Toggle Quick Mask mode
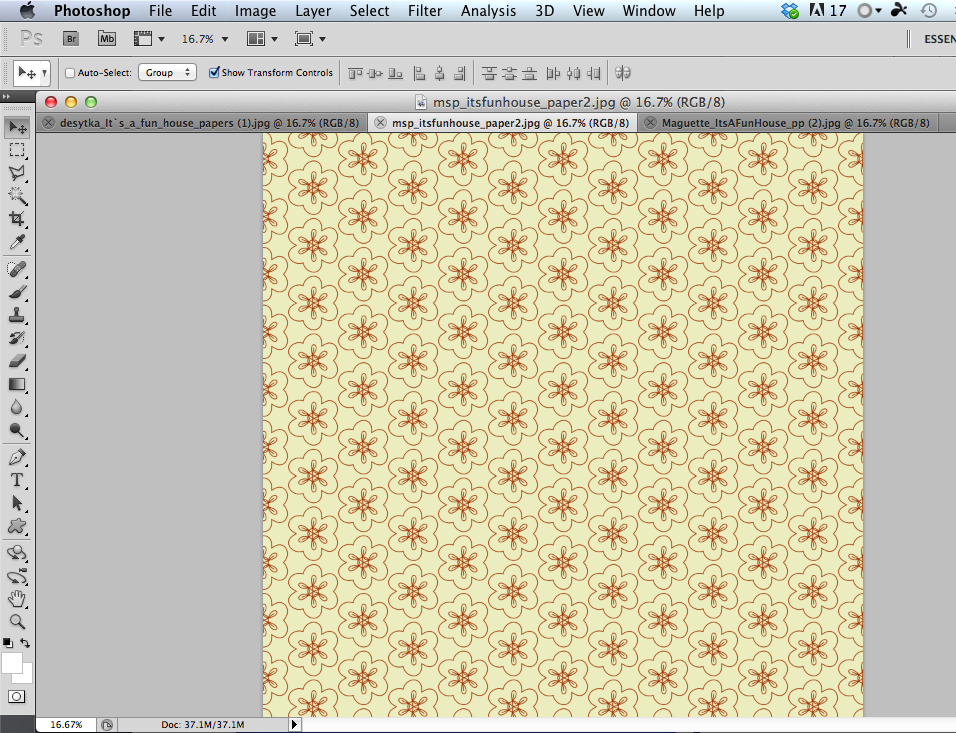Image resolution: width=956 pixels, height=733 pixels. pos(16,697)
